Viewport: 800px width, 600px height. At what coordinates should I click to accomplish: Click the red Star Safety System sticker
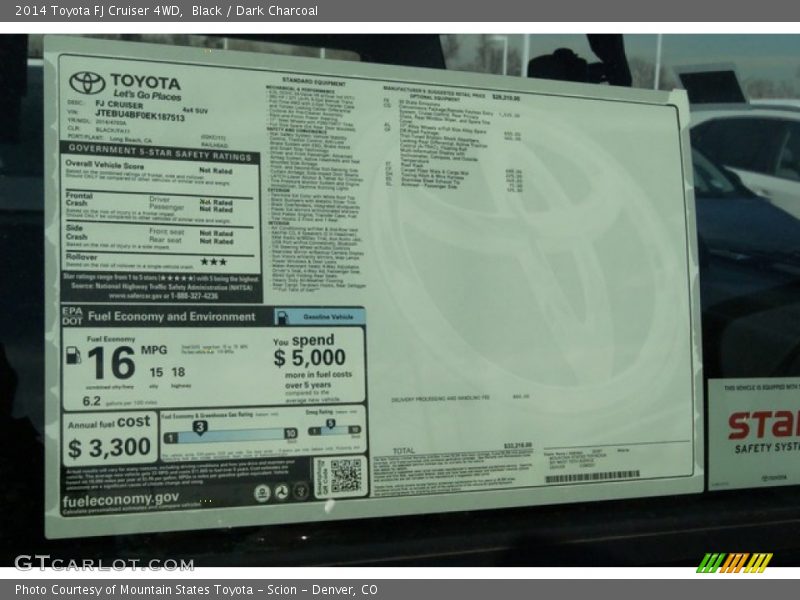(754, 434)
